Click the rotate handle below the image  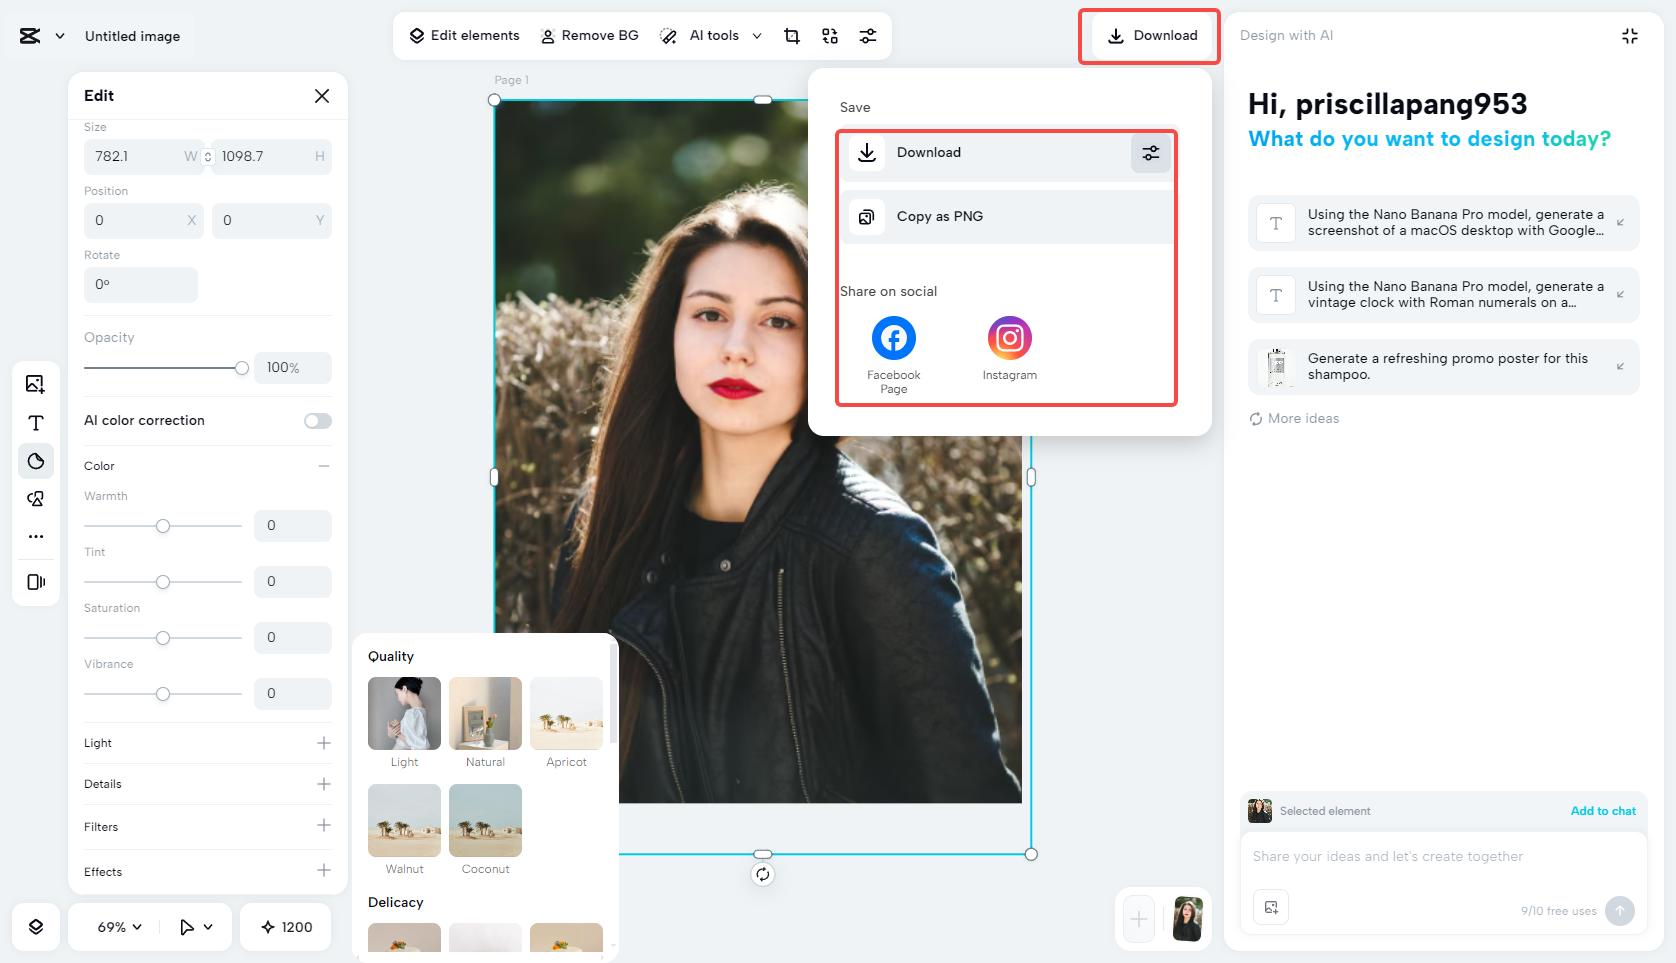[x=763, y=875]
